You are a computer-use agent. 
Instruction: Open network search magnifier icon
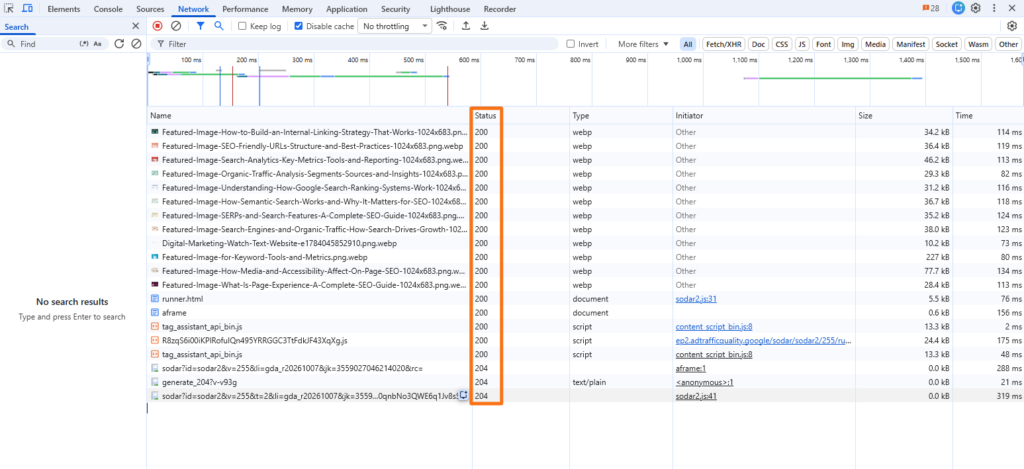(219, 26)
